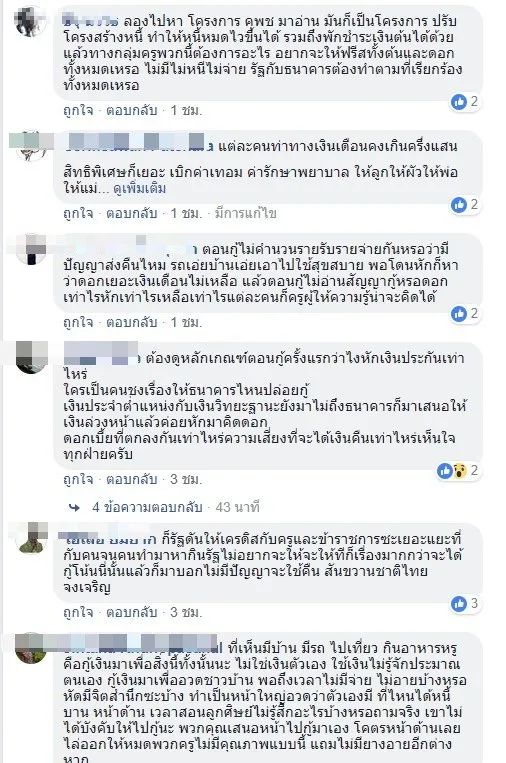
Task: Click the 1 ชม. timestamp on the third comment
Action: coord(186,322)
